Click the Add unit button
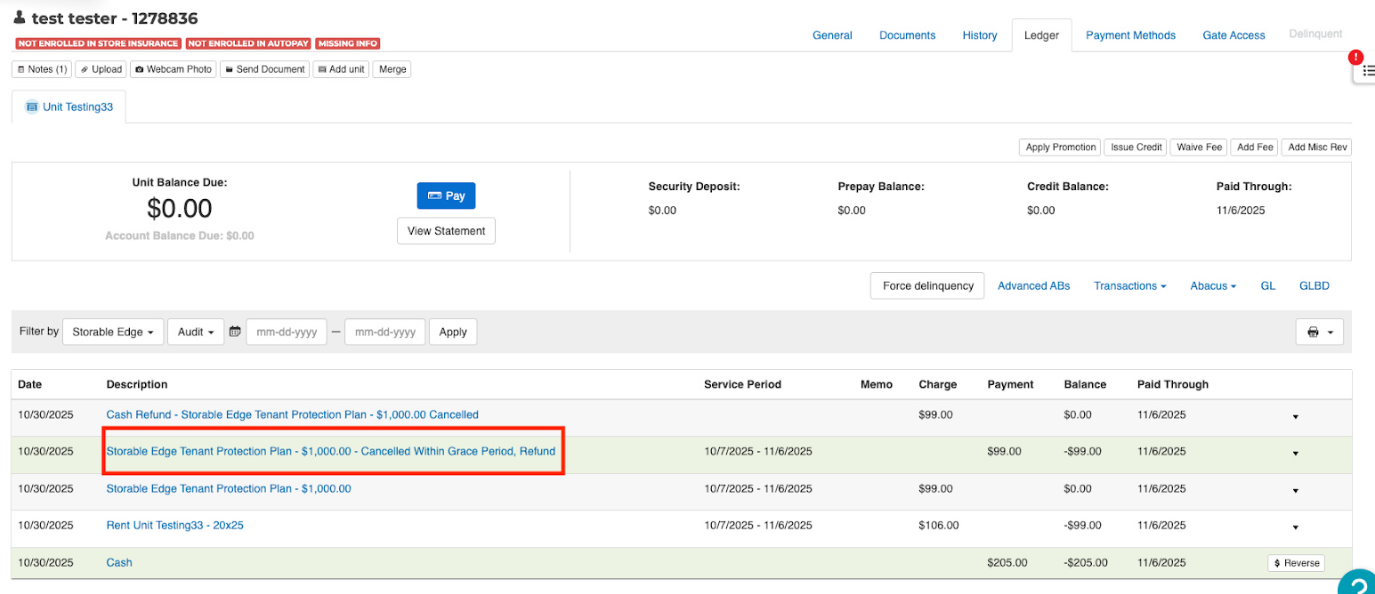The width and height of the screenshot is (1375, 594). click(341, 69)
